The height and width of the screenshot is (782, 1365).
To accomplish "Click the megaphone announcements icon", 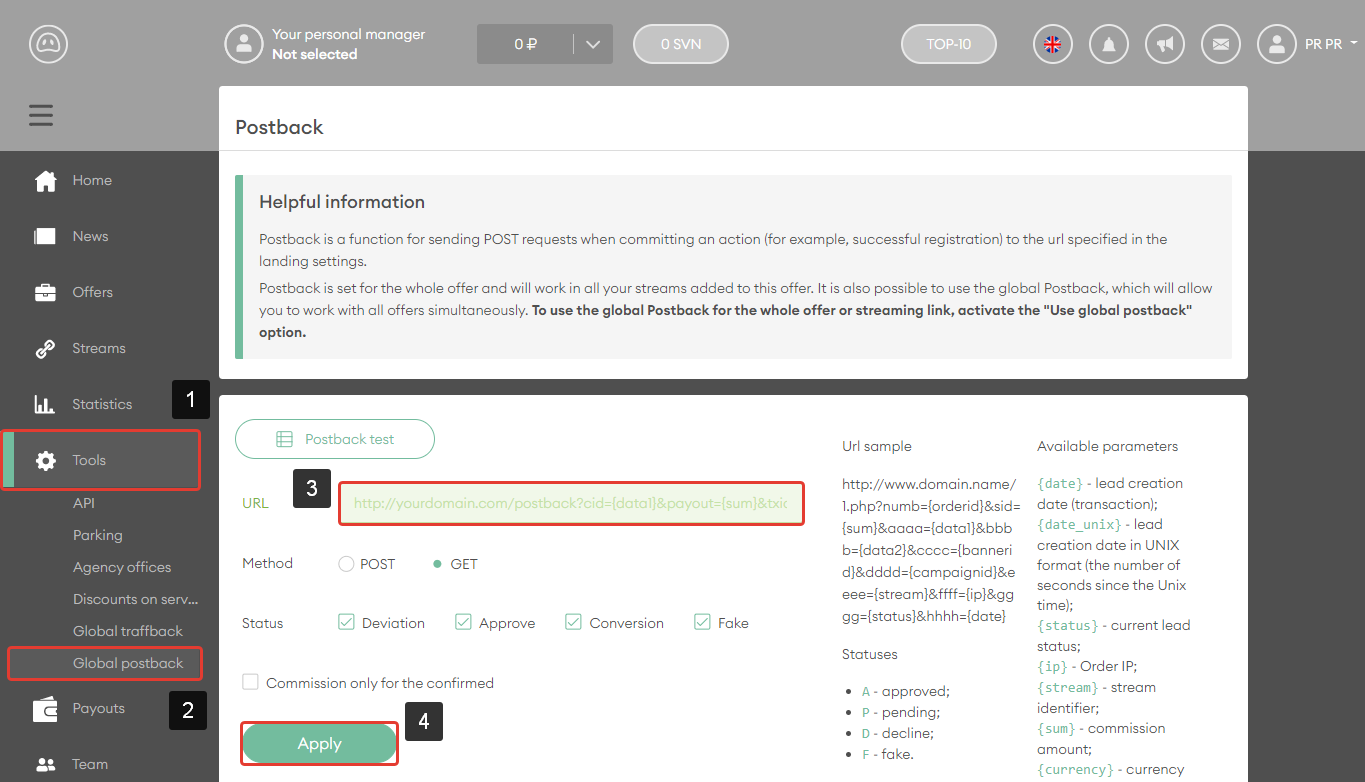I will point(1164,44).
